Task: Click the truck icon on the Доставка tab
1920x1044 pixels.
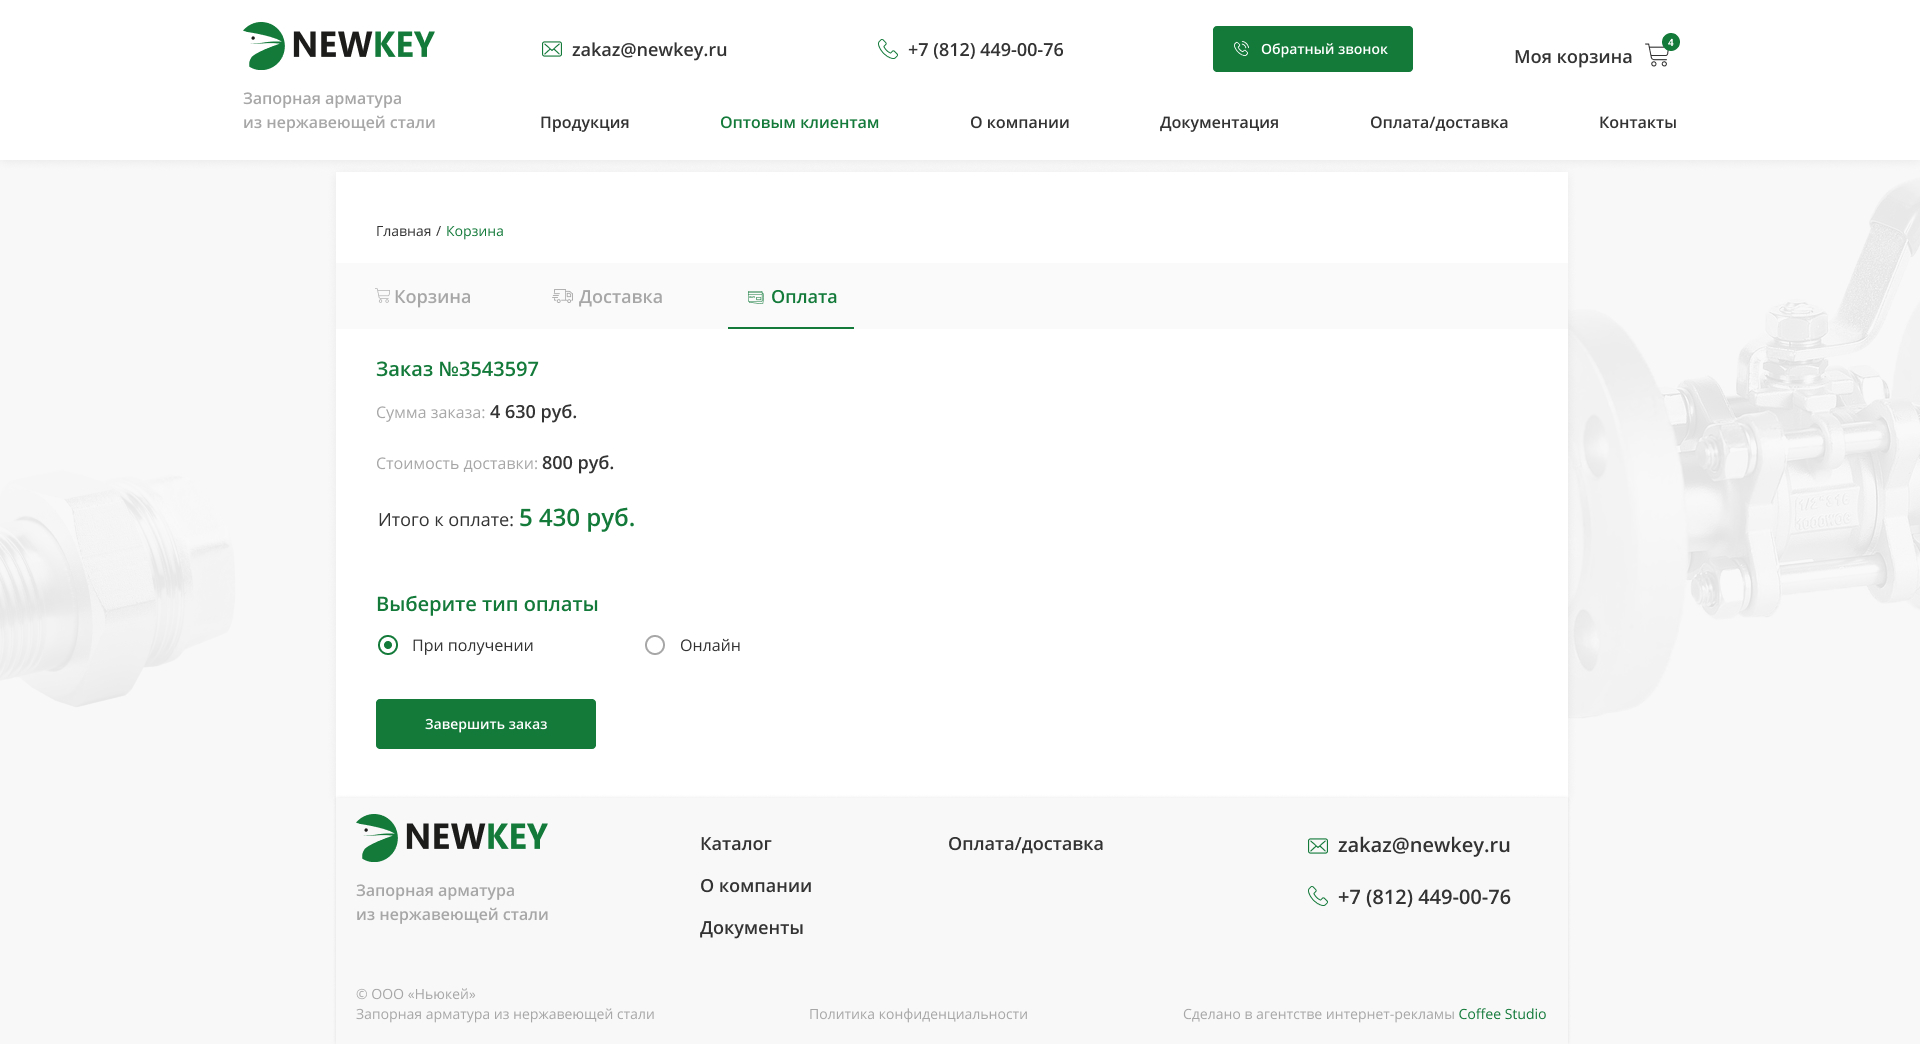Action: click(x=563, y=296)
